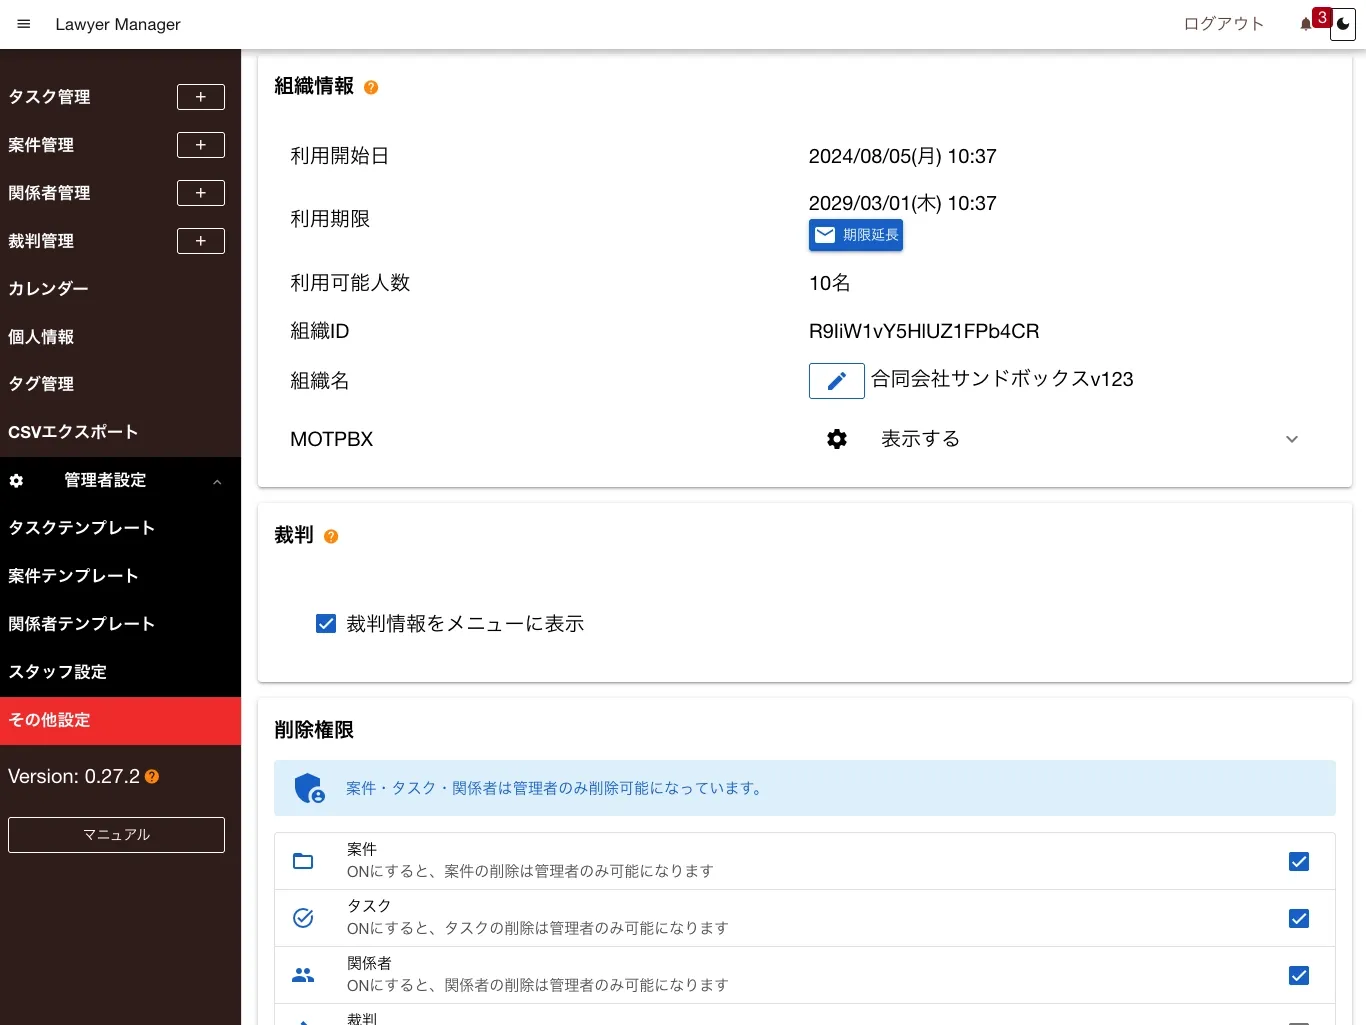The image size is (1366, 1025).
Task: Go to カレンダー in sidebar
Action: point(120,289)
